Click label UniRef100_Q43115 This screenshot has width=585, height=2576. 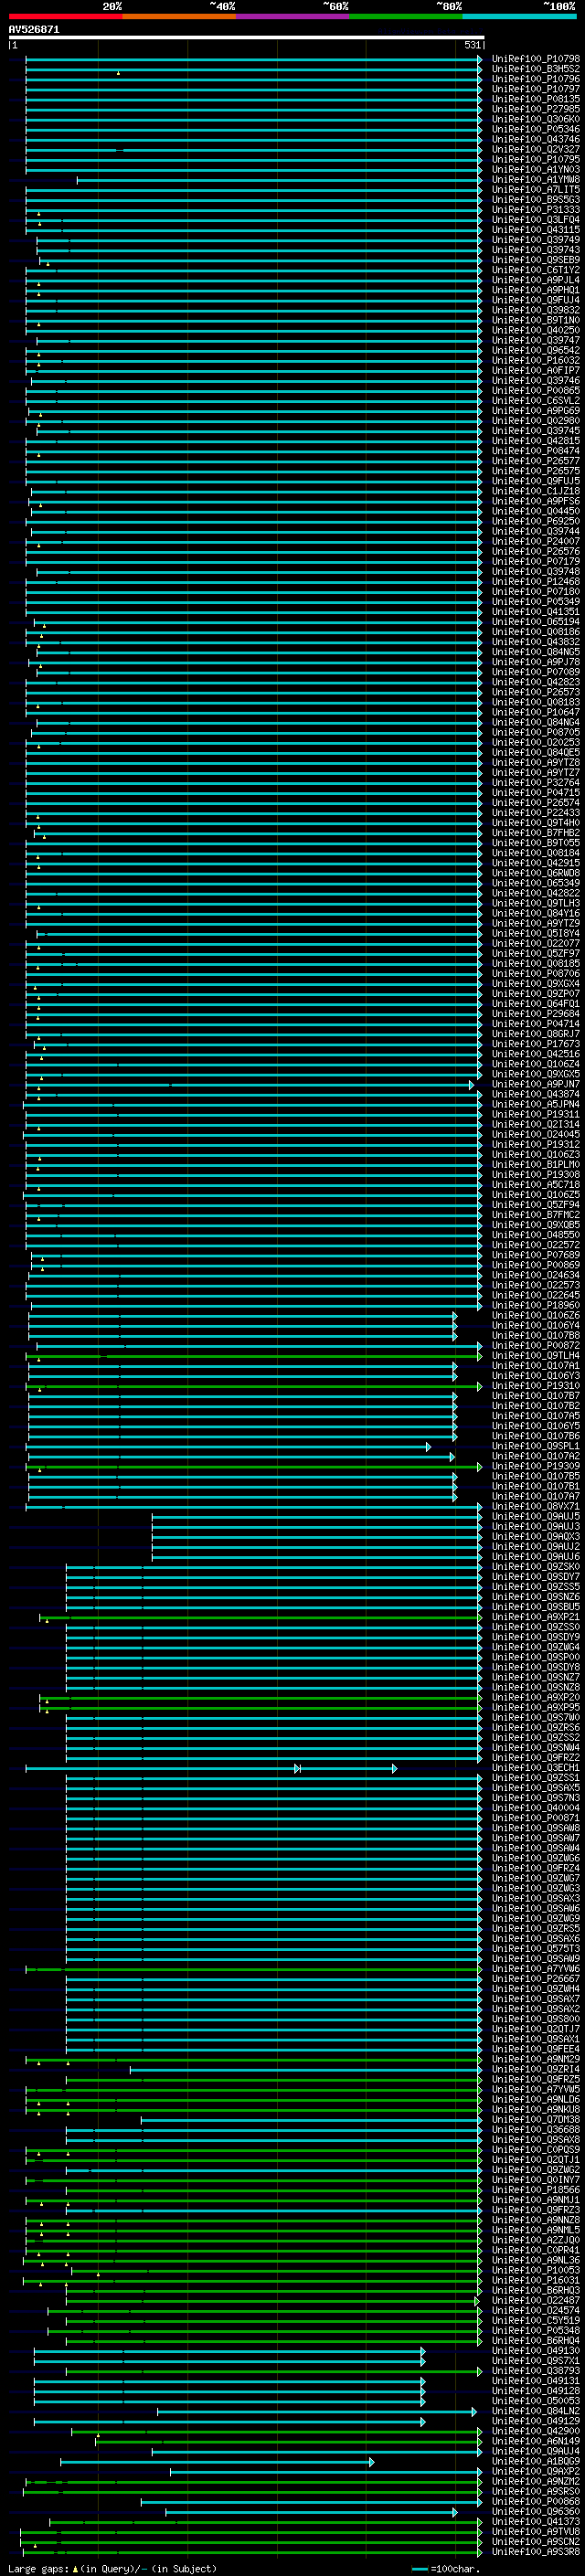536,230
